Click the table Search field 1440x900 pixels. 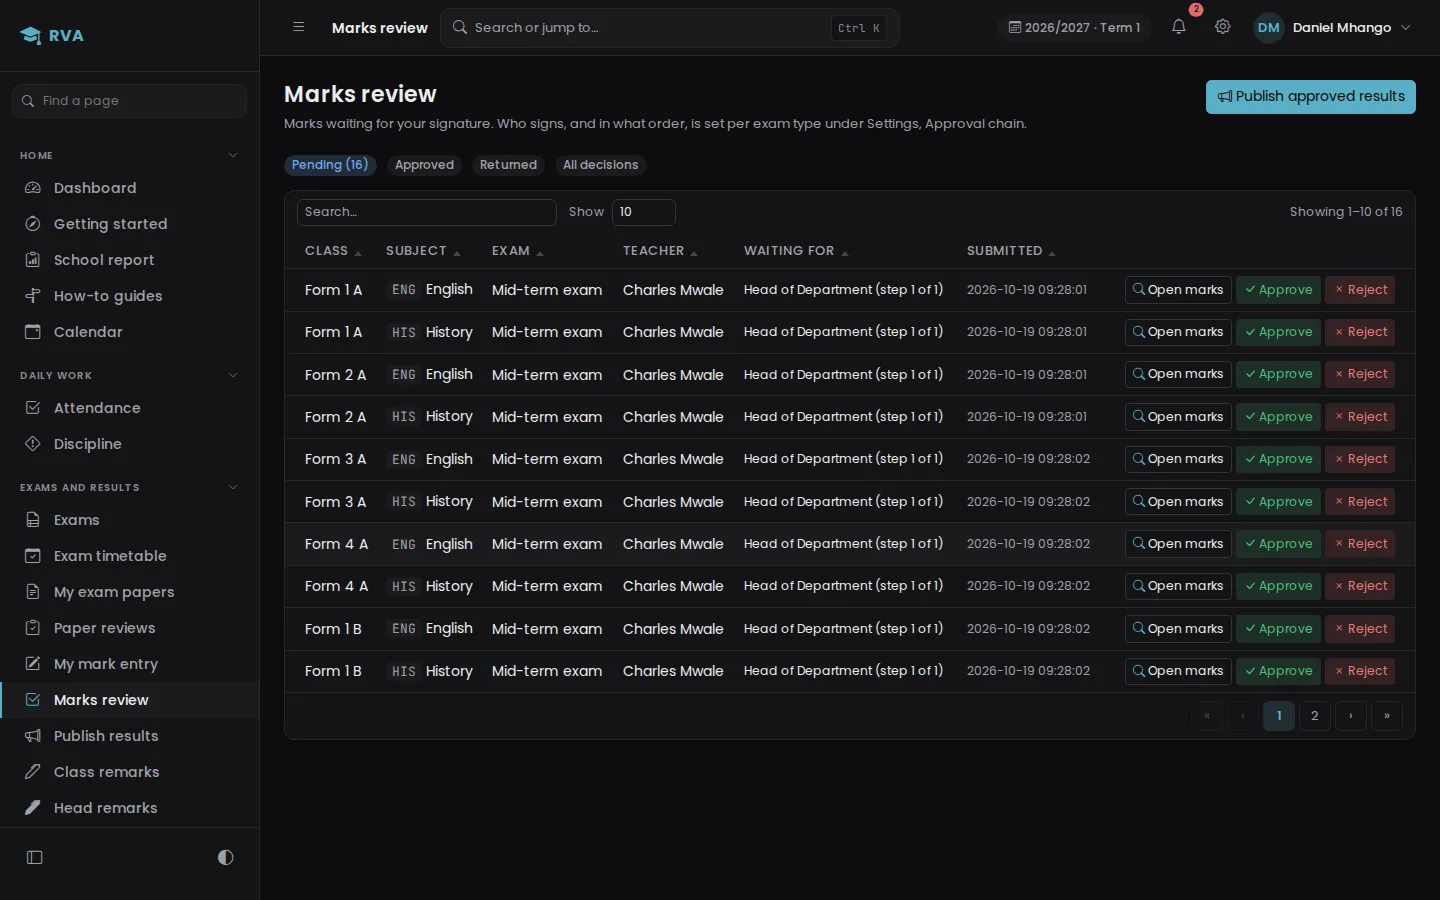point(427,212)
